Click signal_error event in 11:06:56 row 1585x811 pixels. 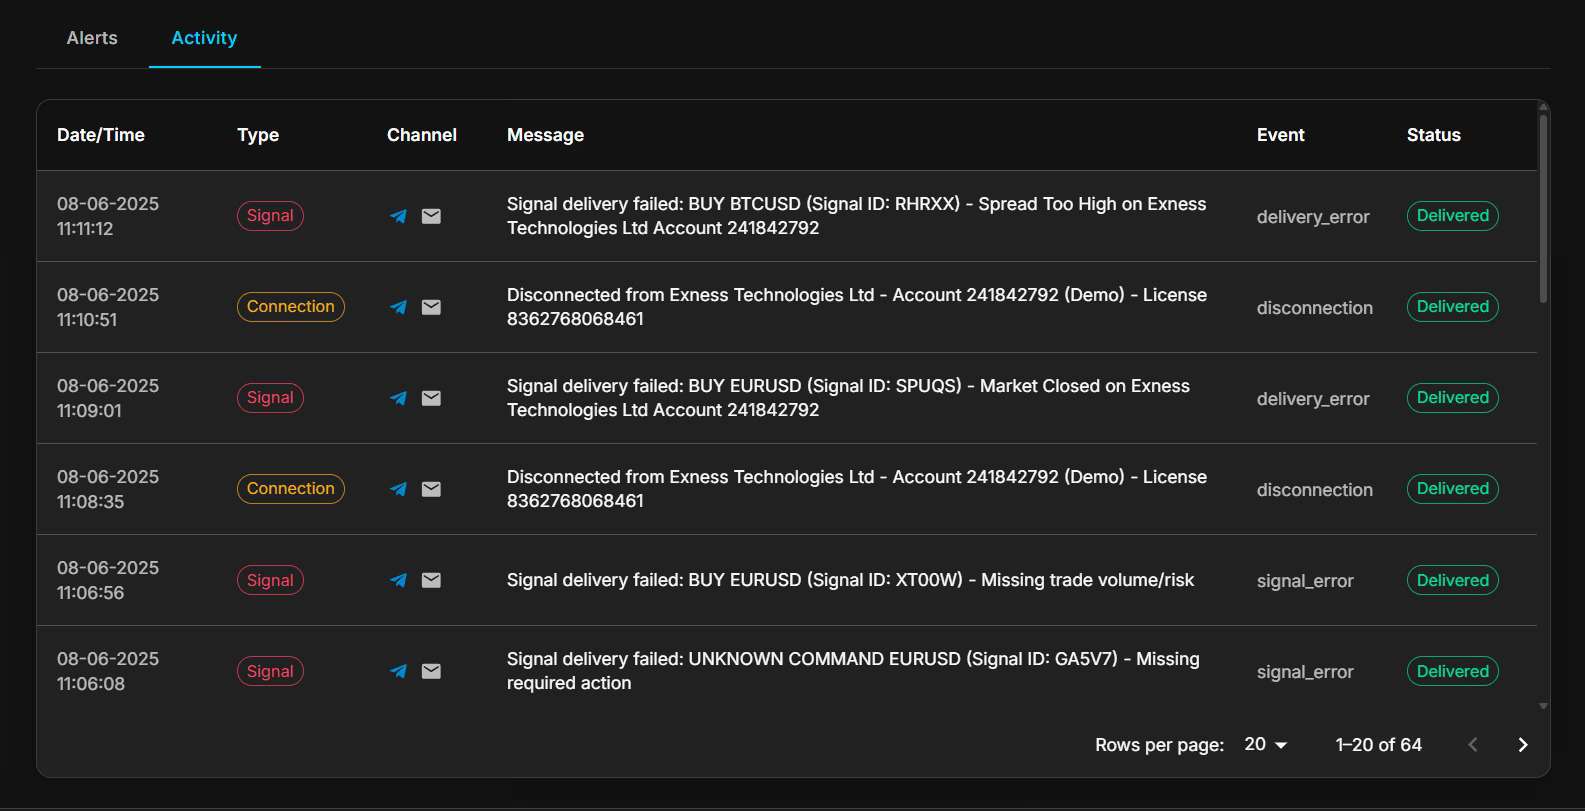[1305, 581]
